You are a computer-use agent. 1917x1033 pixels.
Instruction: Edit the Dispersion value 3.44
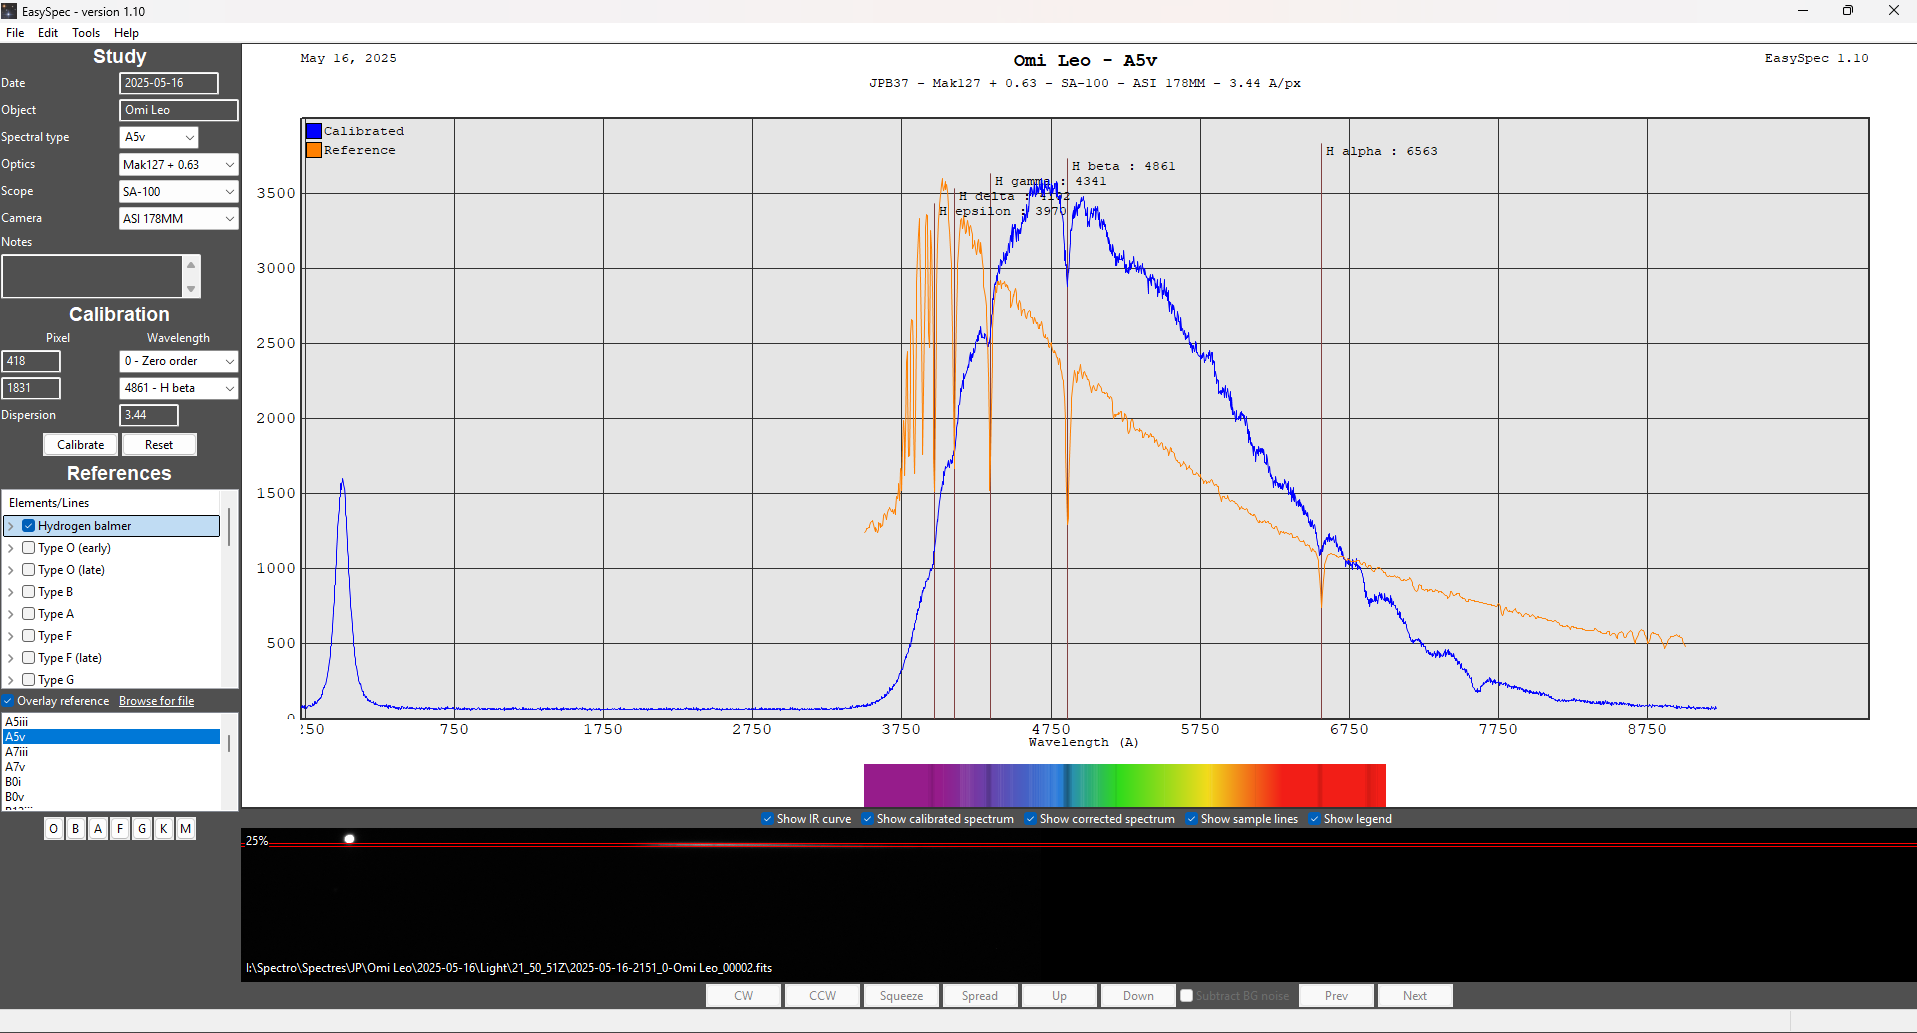[149, 415]
